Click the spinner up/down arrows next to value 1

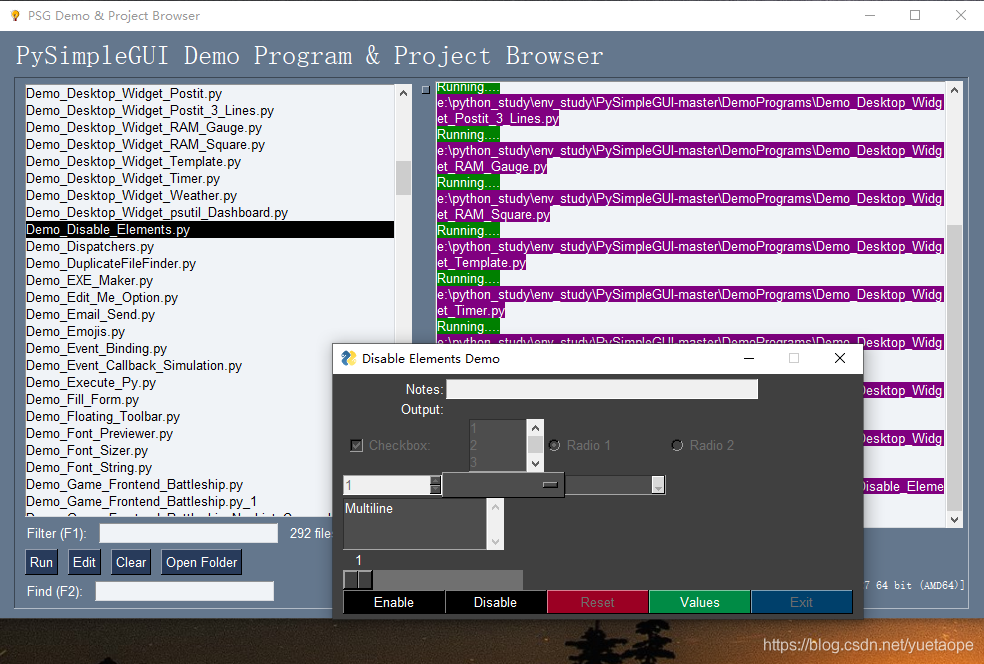point(436,485)
